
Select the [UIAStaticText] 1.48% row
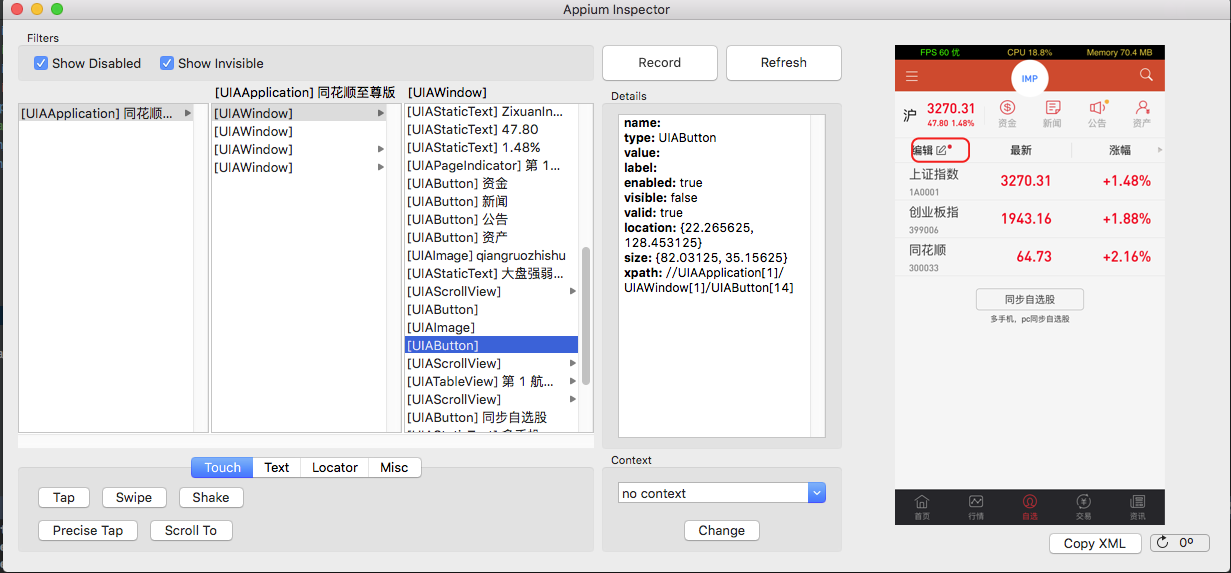pos(491,148)
